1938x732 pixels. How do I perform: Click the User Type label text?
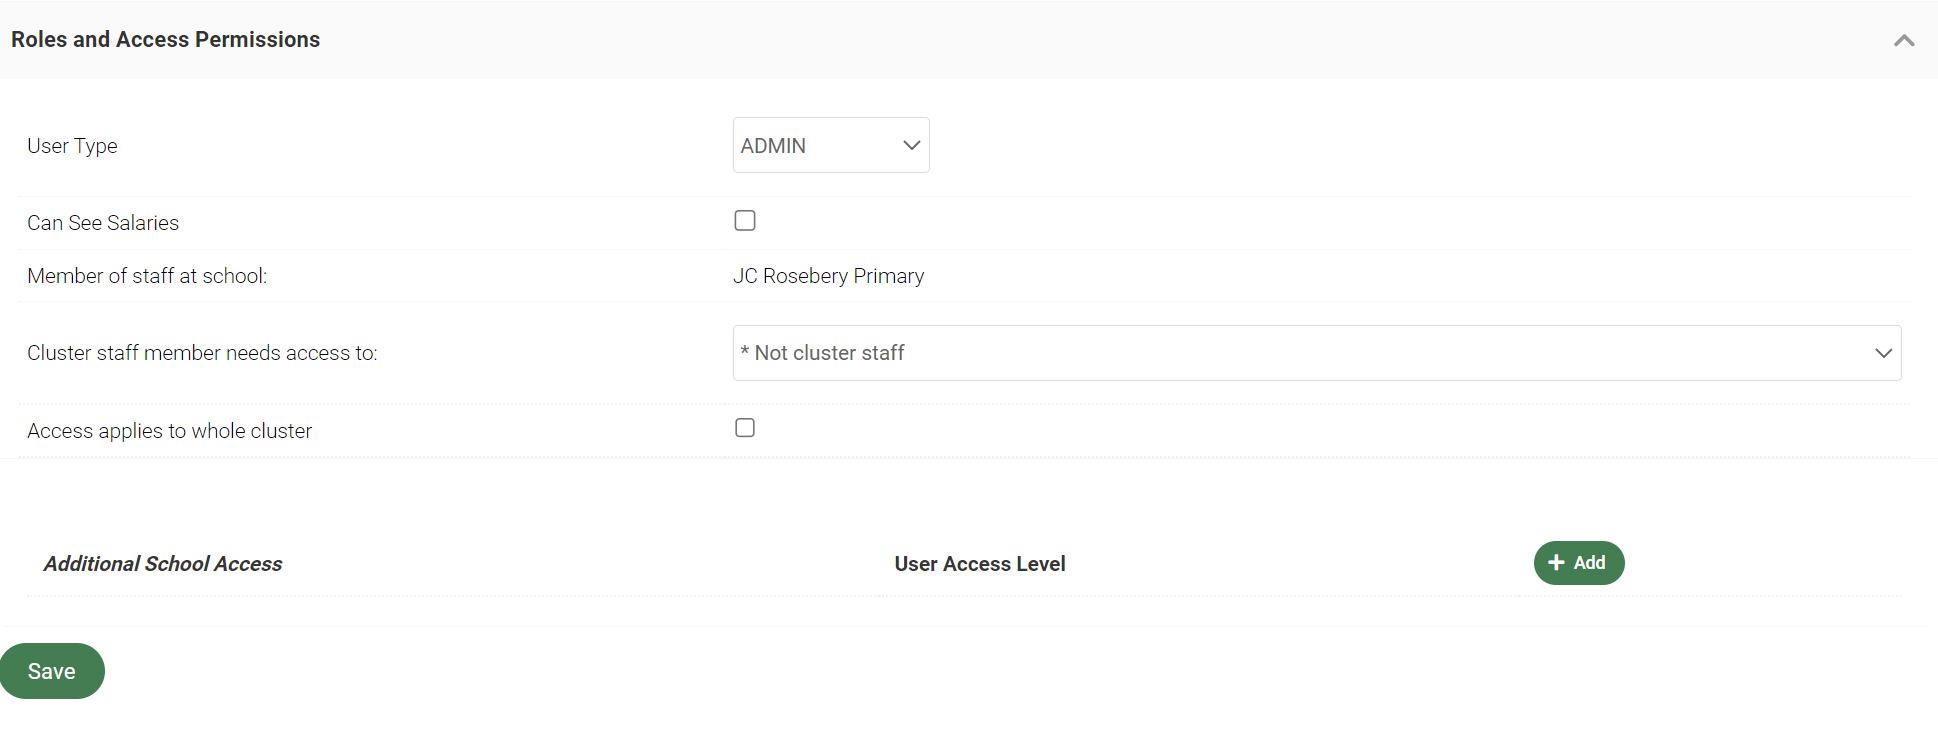tap(72, 146)
